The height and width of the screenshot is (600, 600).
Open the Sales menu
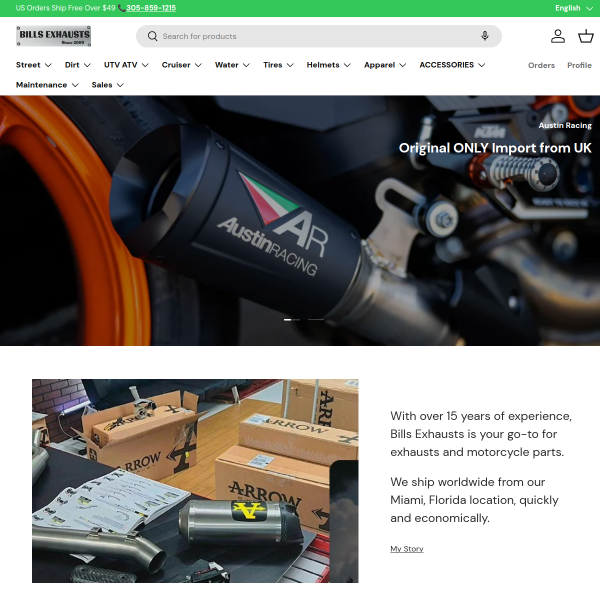[x=108, y=85]
